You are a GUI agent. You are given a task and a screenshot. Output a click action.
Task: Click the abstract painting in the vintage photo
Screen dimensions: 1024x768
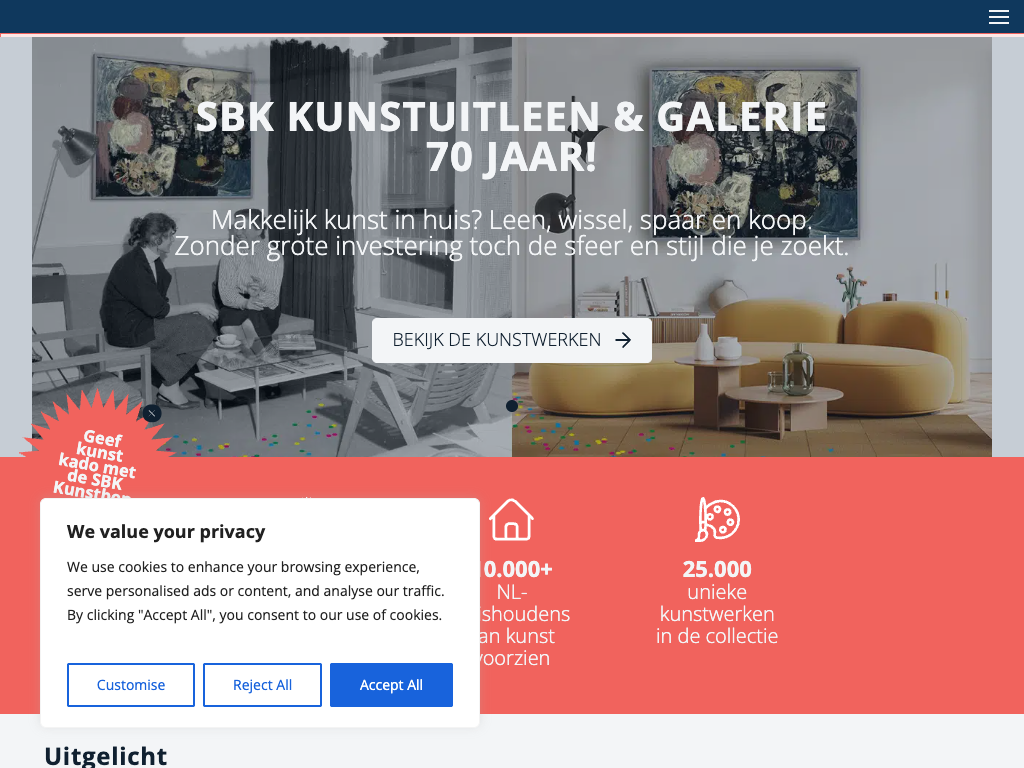pyautogui.click(x=173, y=126)
